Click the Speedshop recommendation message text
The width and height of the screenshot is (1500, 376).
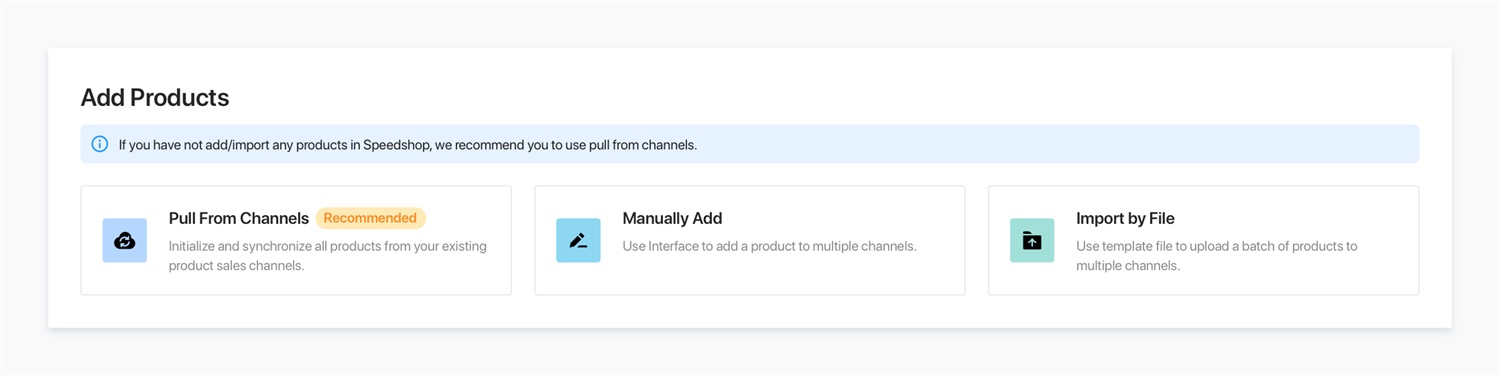point(408,145)
